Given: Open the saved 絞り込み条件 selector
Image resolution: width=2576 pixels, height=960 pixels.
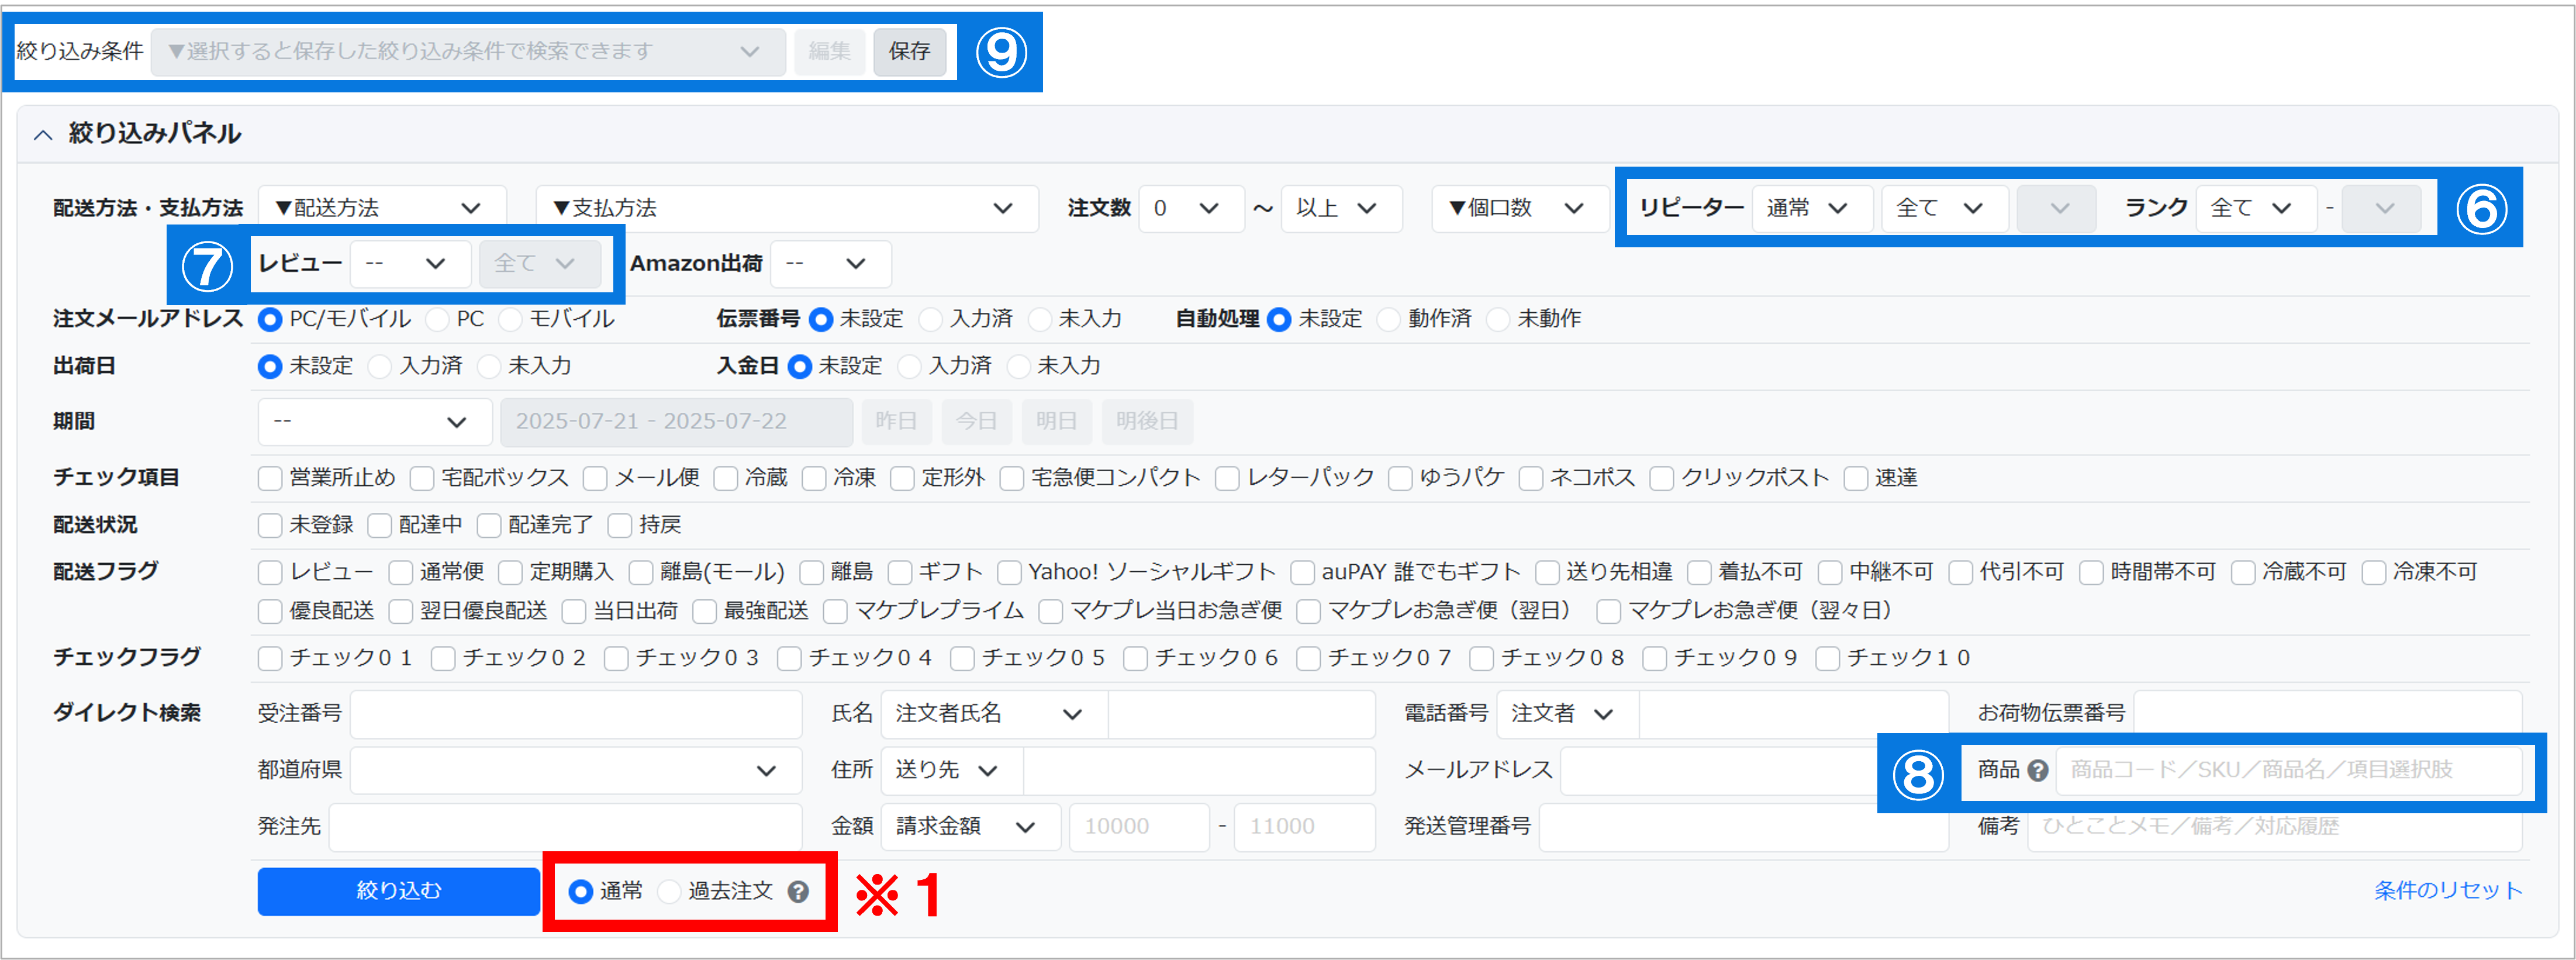Looking at the screenshot, I should [x=467, y=51].
